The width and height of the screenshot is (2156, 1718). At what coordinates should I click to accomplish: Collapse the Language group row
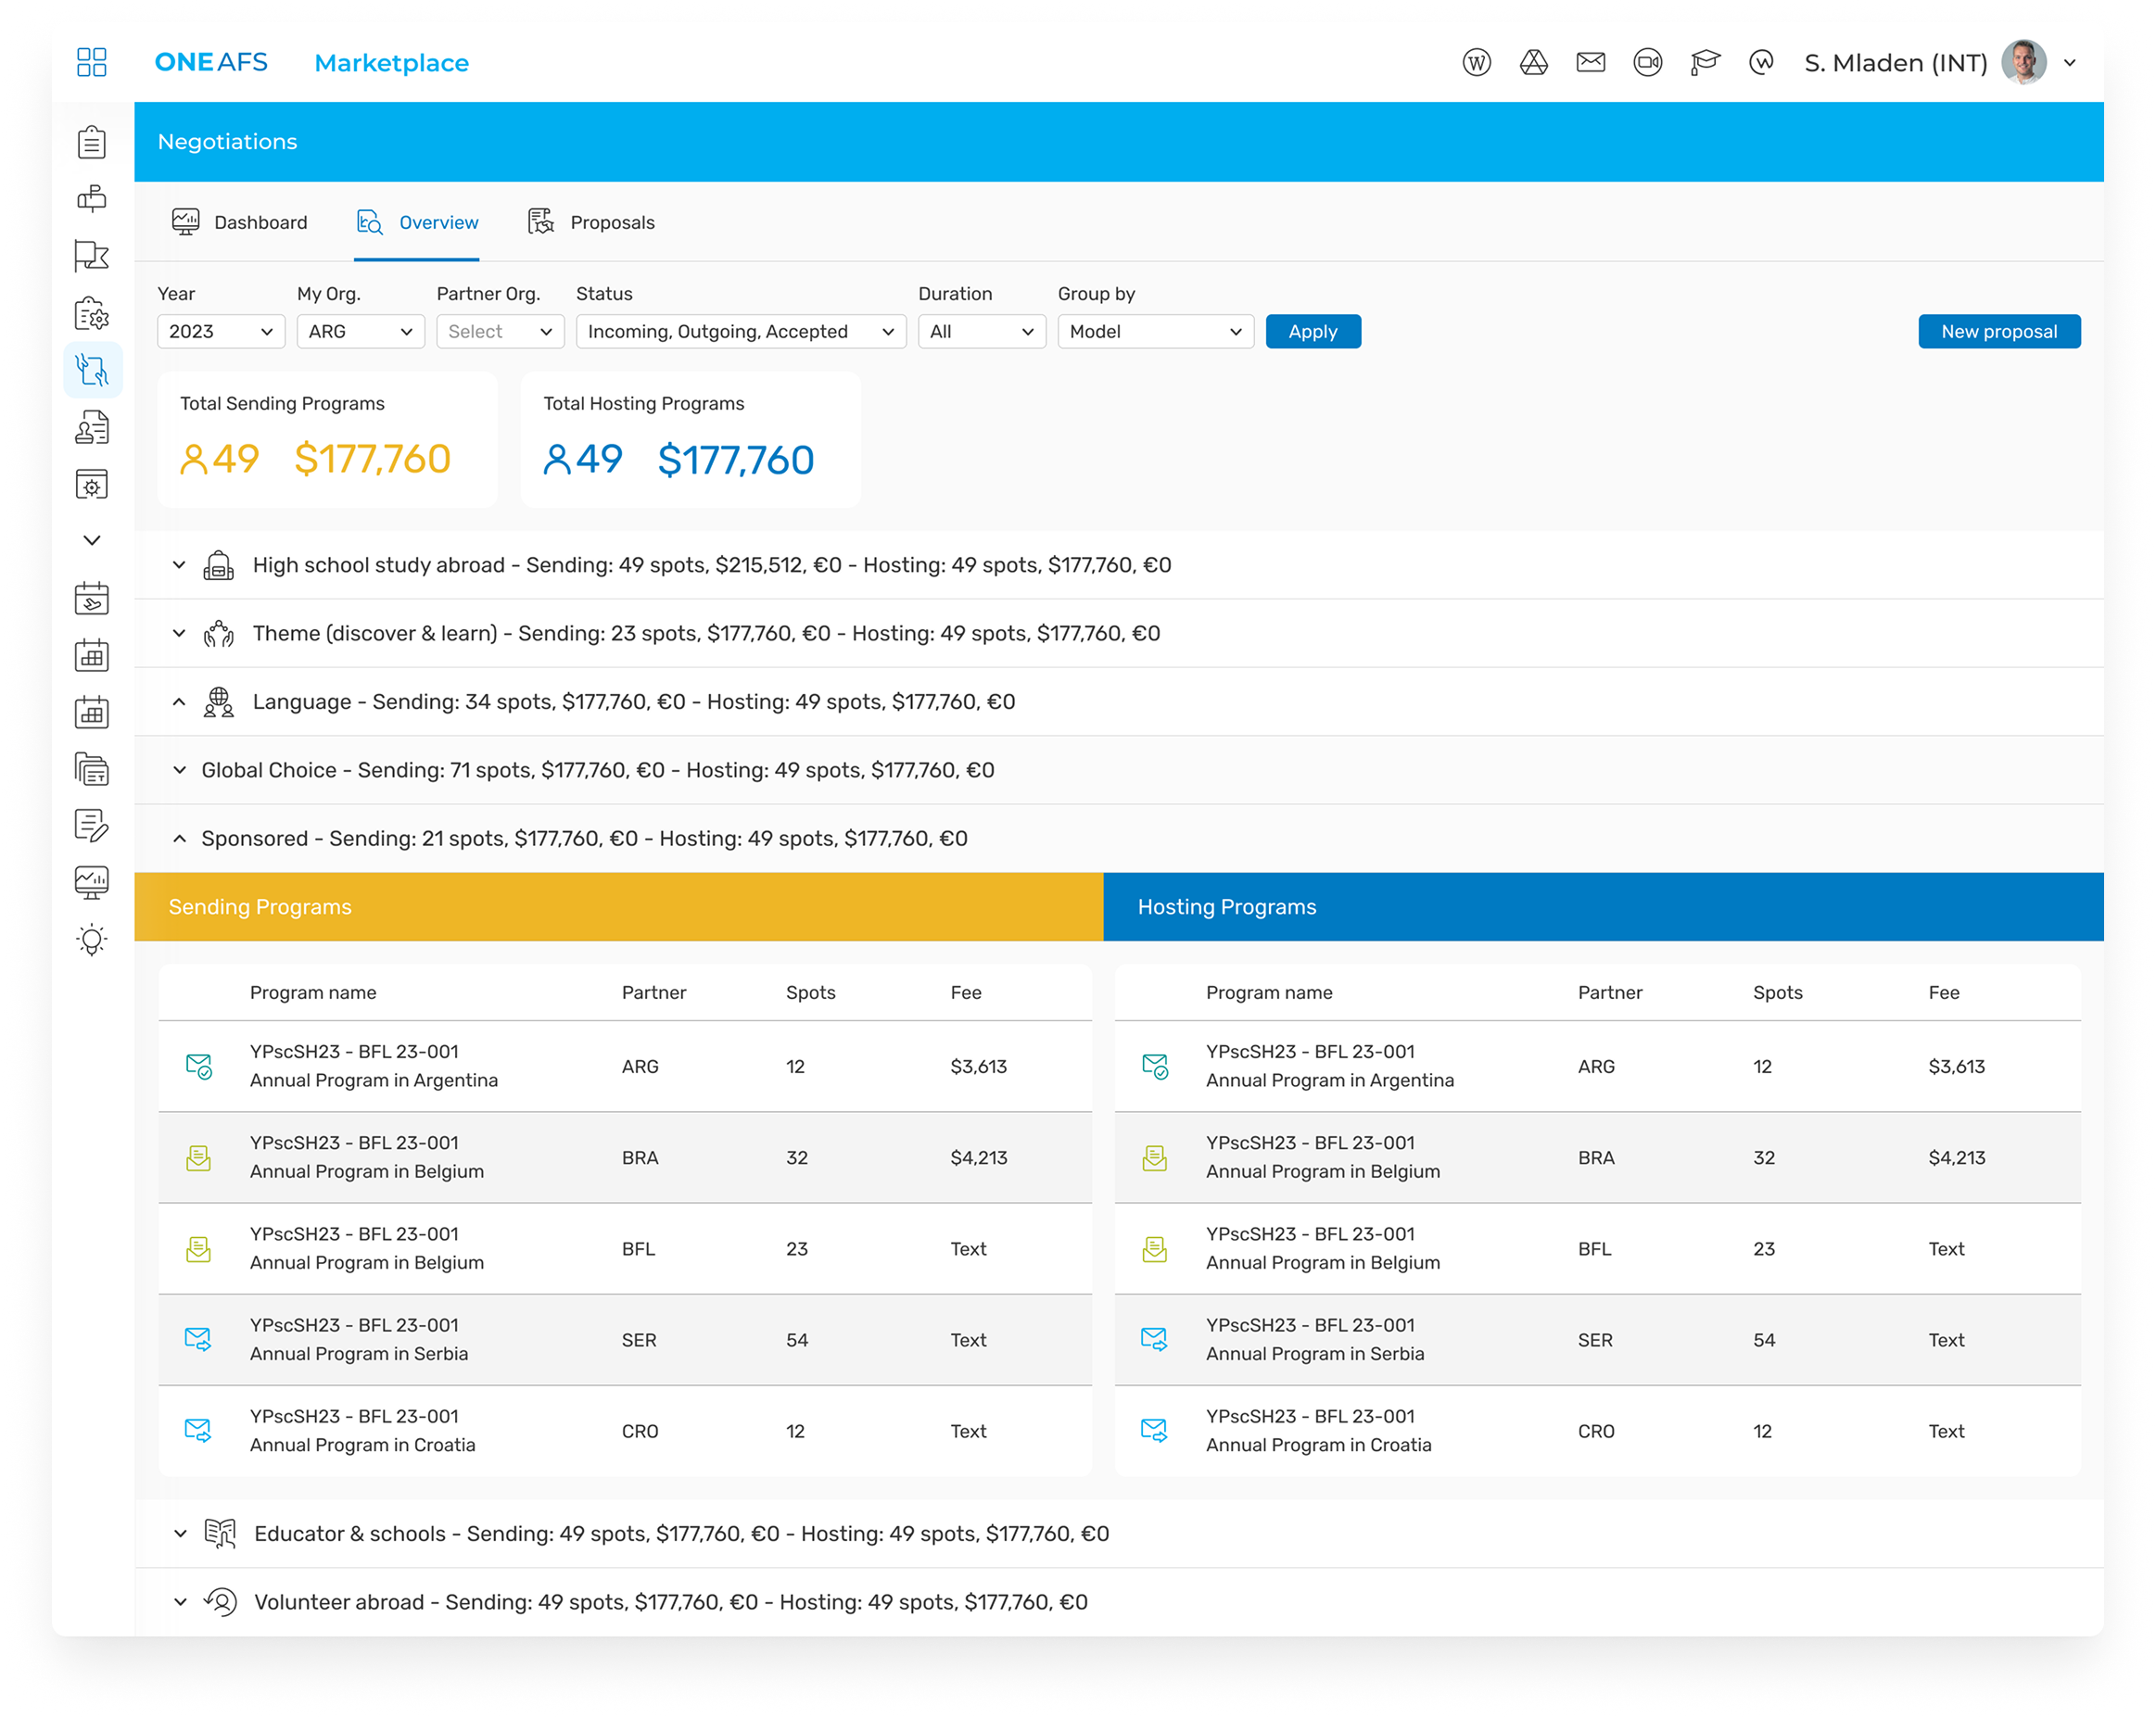(x=1118, y=702)
